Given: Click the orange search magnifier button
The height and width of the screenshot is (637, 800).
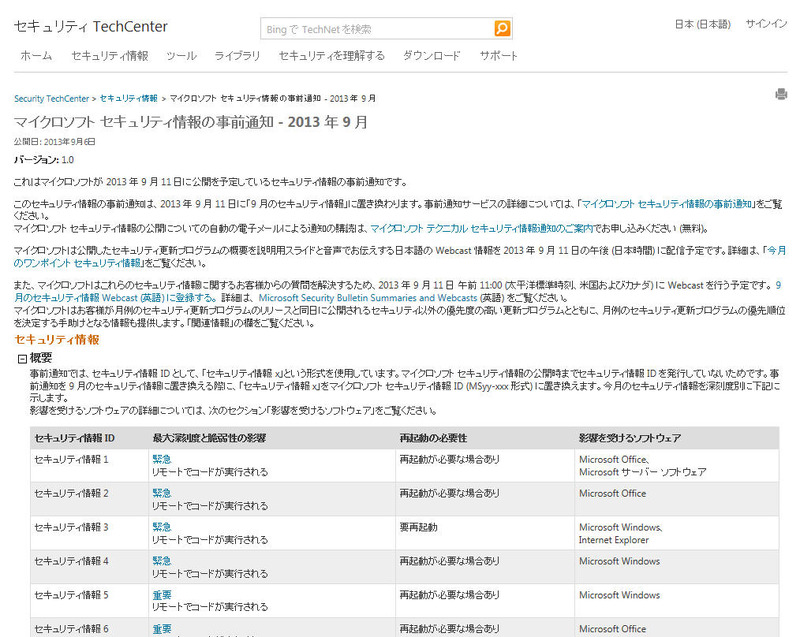Looking at the screenshot, I should (x=502, y=28).
